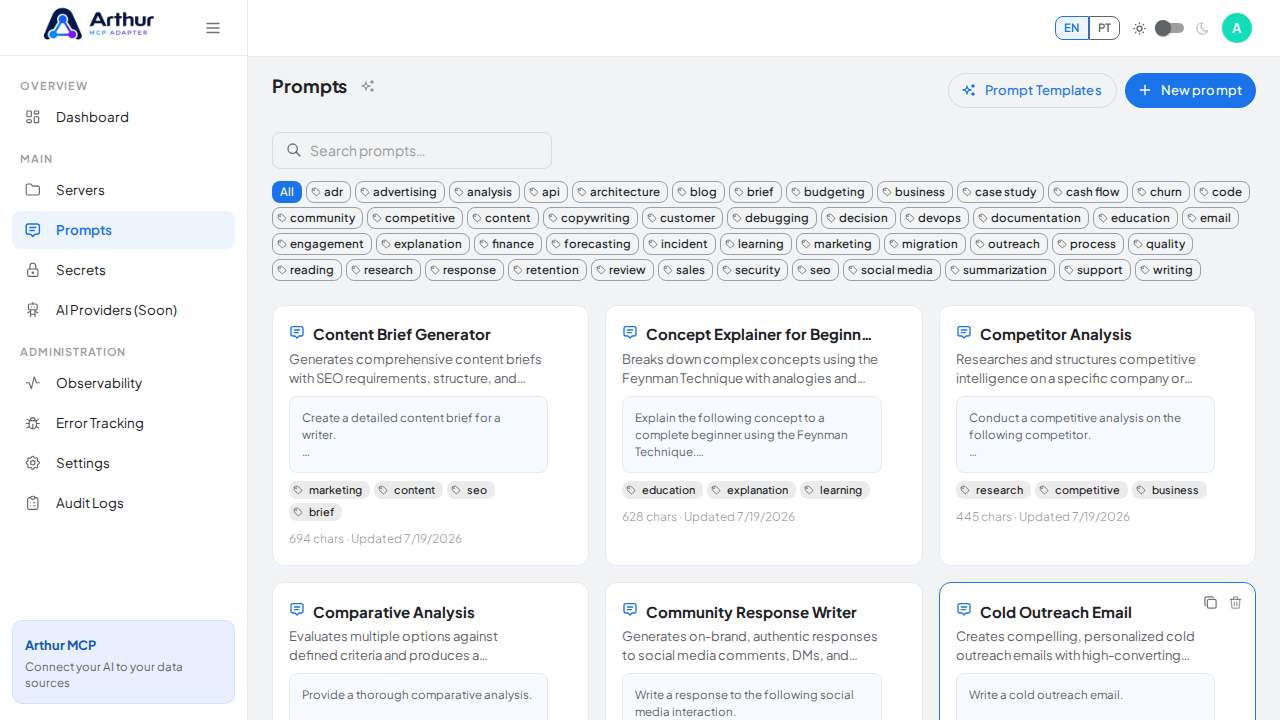Click '628 chars · Updated 7/19/2026' text

(708, 517)
